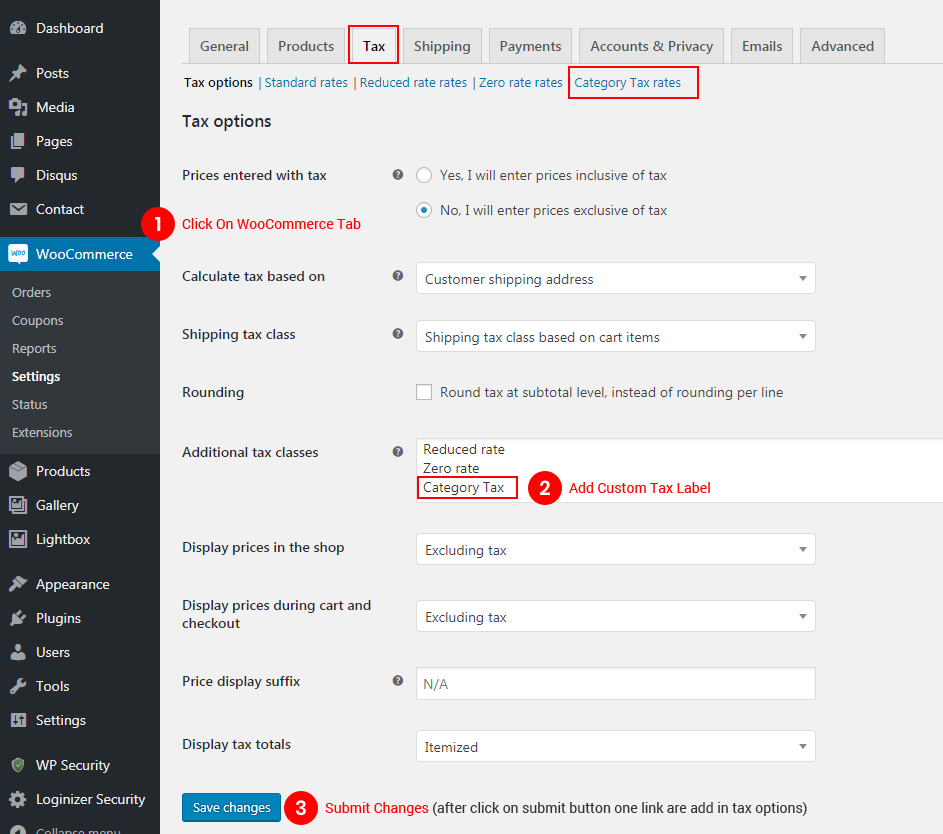Select the Tax settings tab

pyautogui.click(x=373, y=46)
